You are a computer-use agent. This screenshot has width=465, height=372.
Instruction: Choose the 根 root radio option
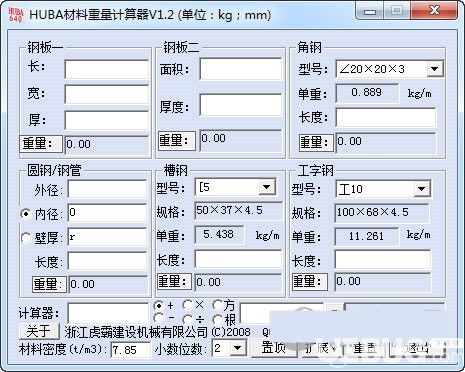pyautogui.click(x=217, y=319)
